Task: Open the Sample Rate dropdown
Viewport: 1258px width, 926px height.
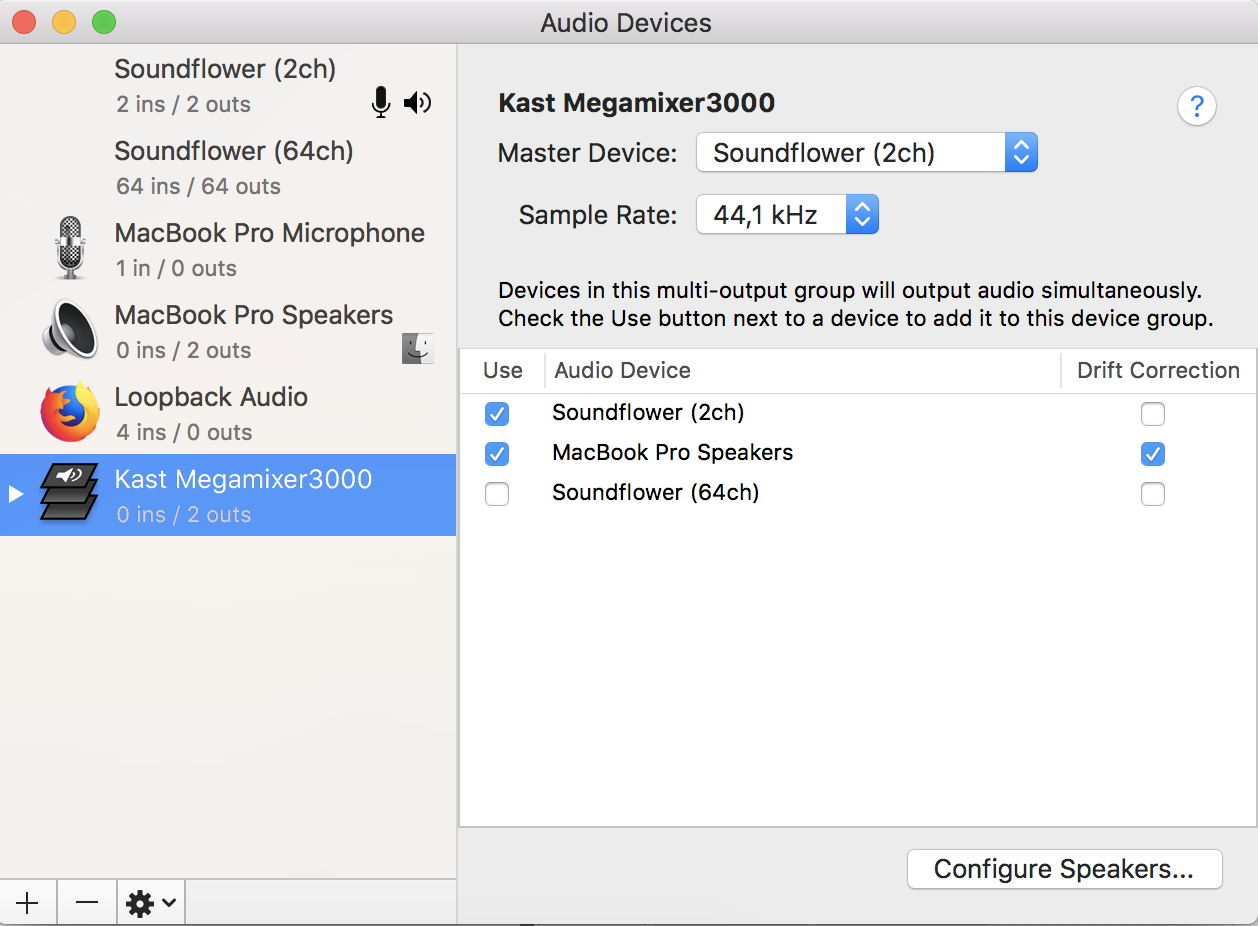Action: pos(786,215)
